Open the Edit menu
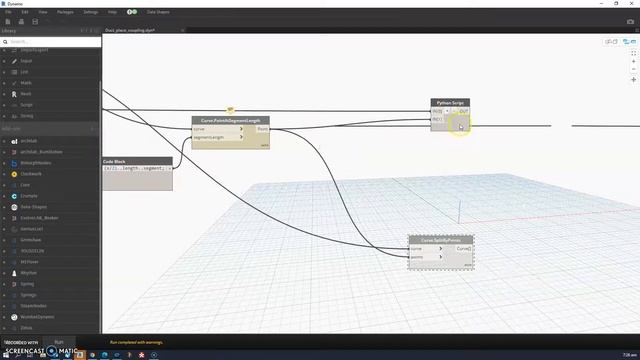The height and width of the screenshot is (360, 640). tap(25, 12)
